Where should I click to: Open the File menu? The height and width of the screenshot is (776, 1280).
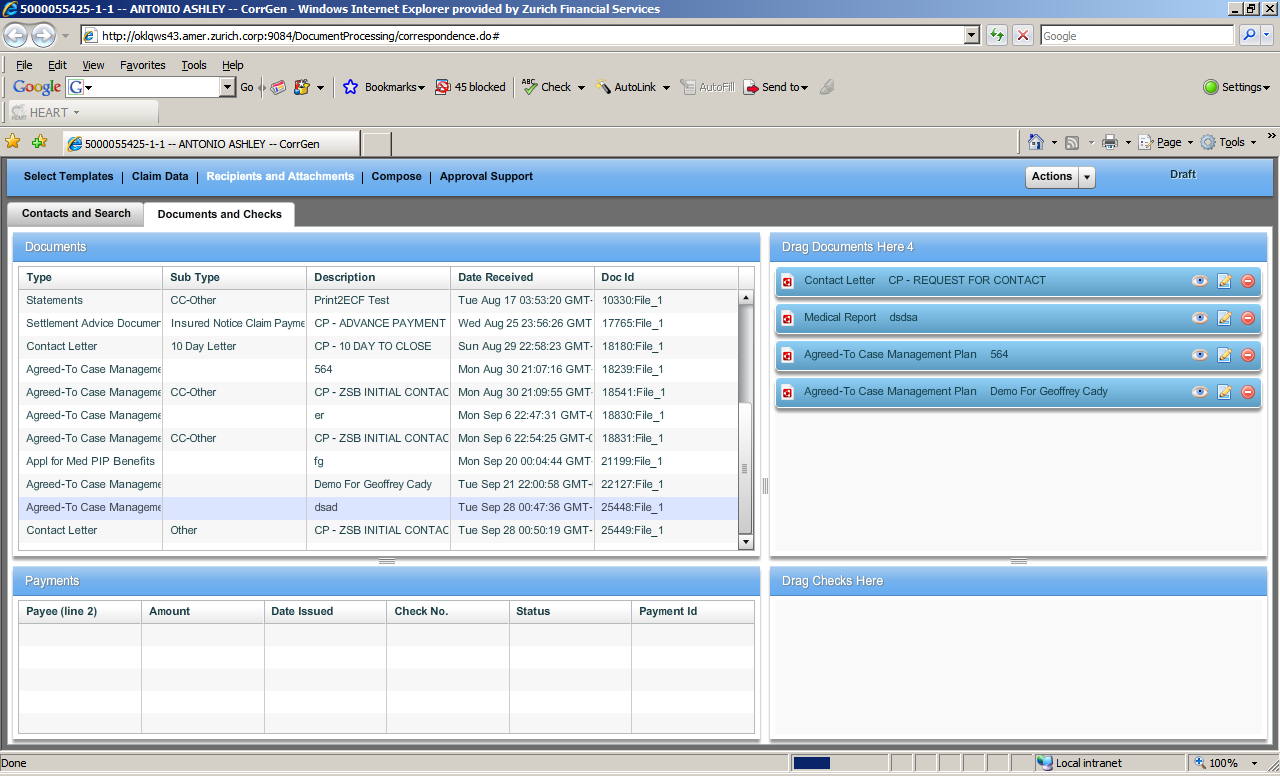[x=24, y=65]
